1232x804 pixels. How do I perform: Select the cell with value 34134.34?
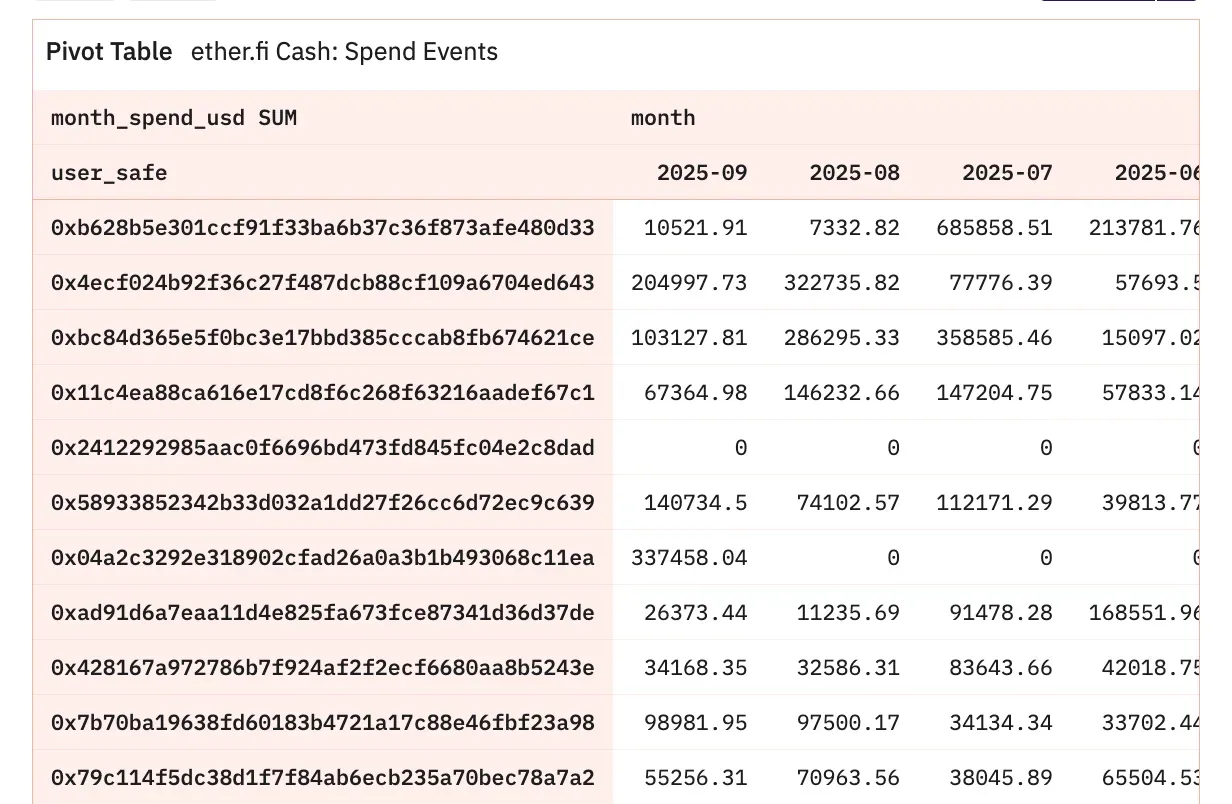click(x=1001, y=723)
